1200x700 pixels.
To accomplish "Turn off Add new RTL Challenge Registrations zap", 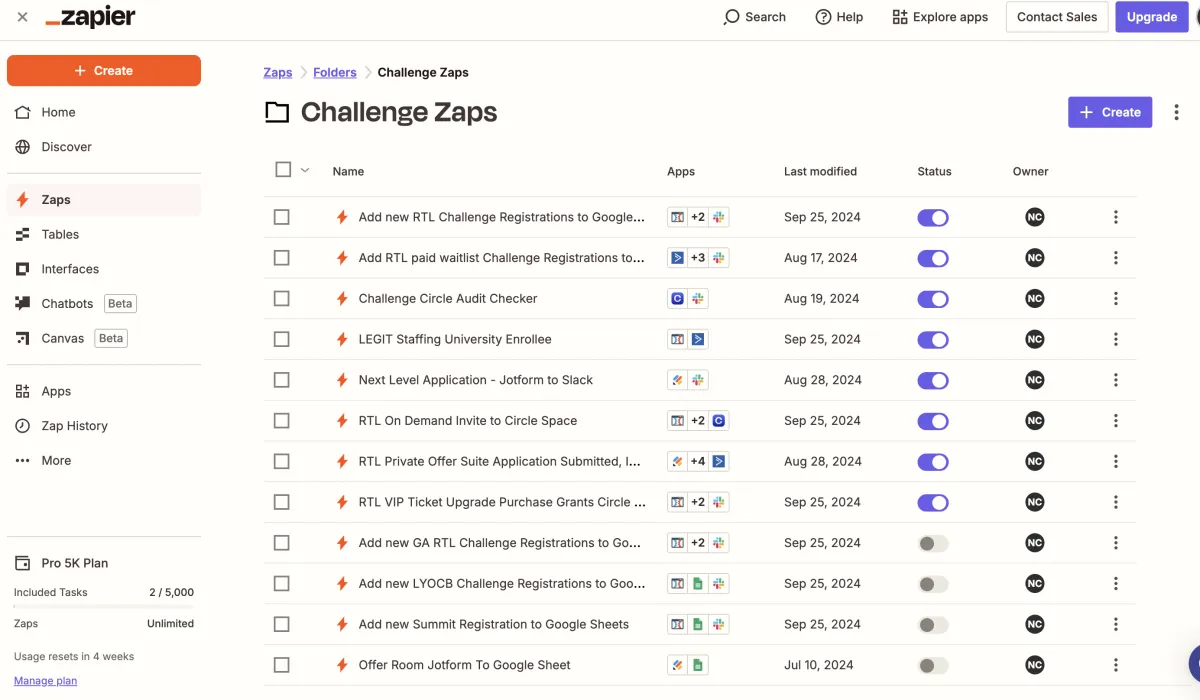I will 933,217.
